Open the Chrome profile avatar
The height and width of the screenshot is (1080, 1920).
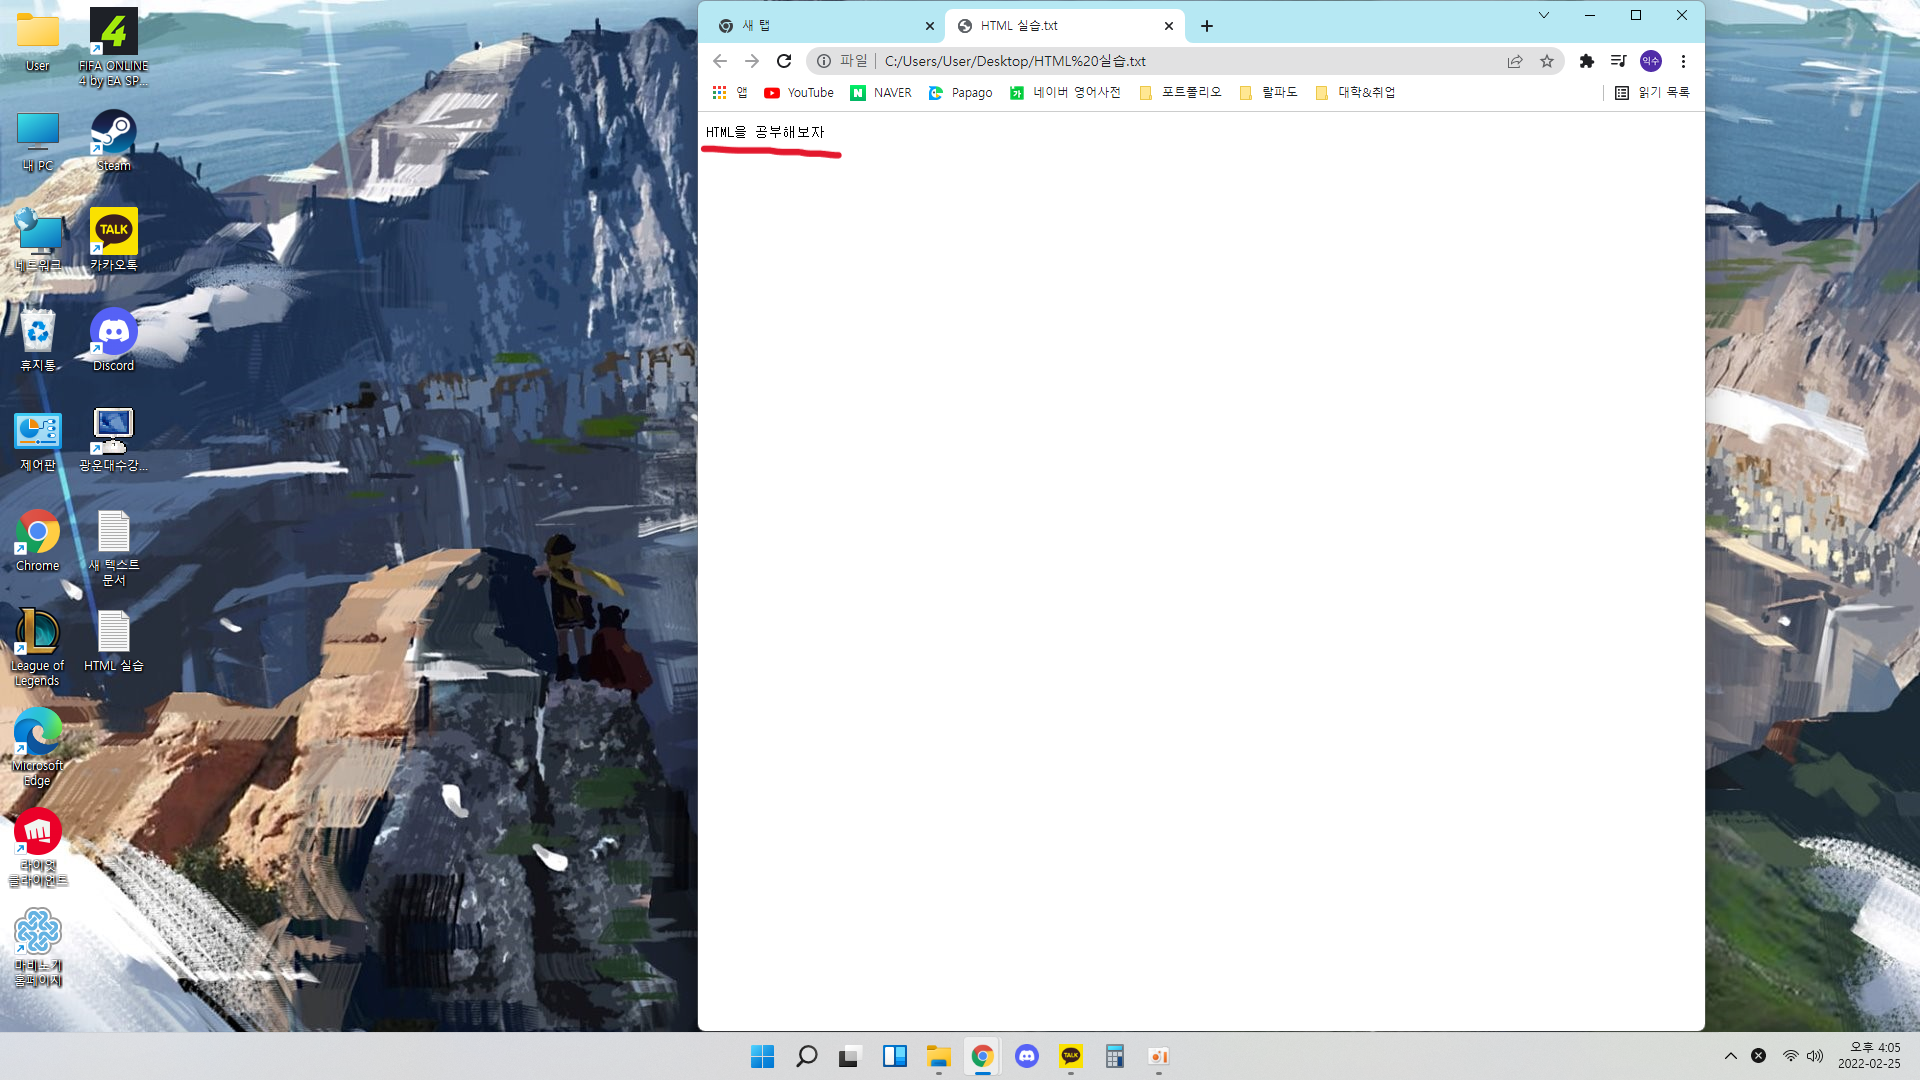1651,61
